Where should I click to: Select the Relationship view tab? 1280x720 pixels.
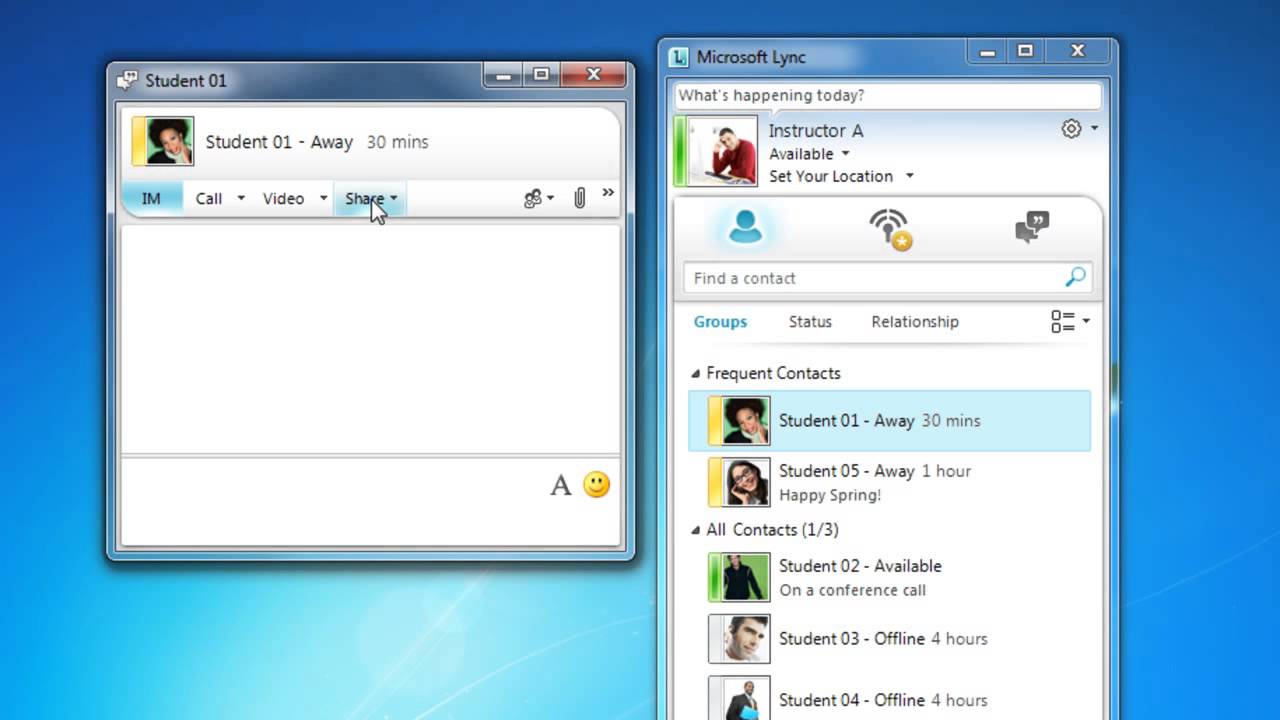click(x=915, y=321)
